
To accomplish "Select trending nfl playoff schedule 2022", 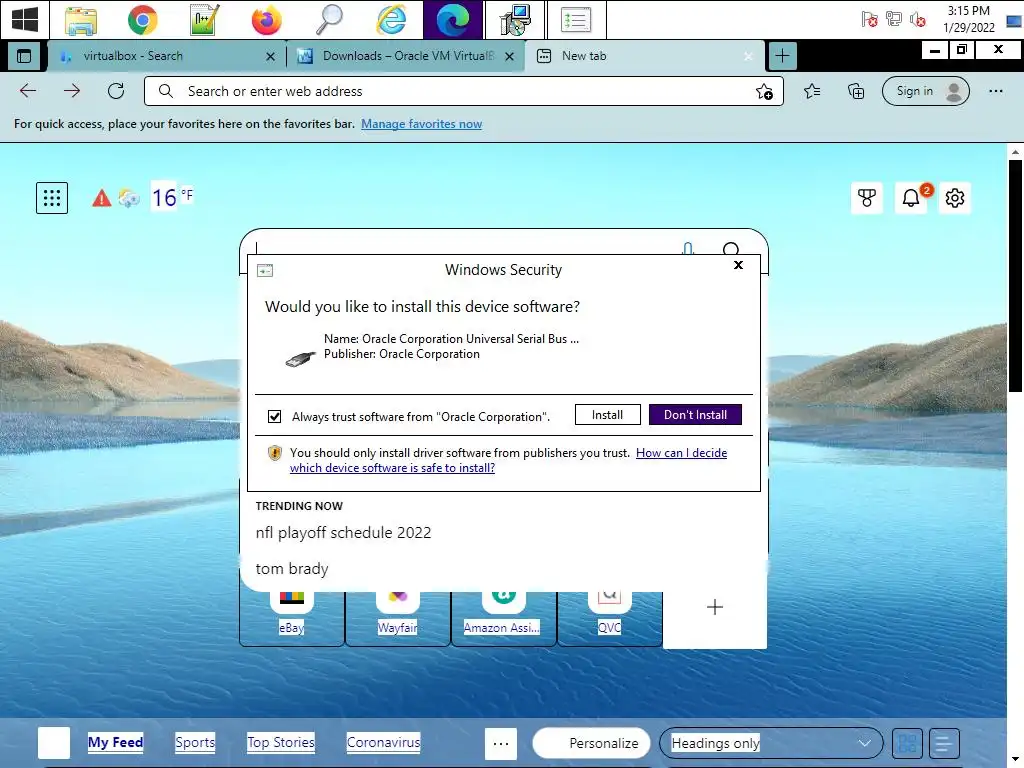I will [x=344, y=533].
